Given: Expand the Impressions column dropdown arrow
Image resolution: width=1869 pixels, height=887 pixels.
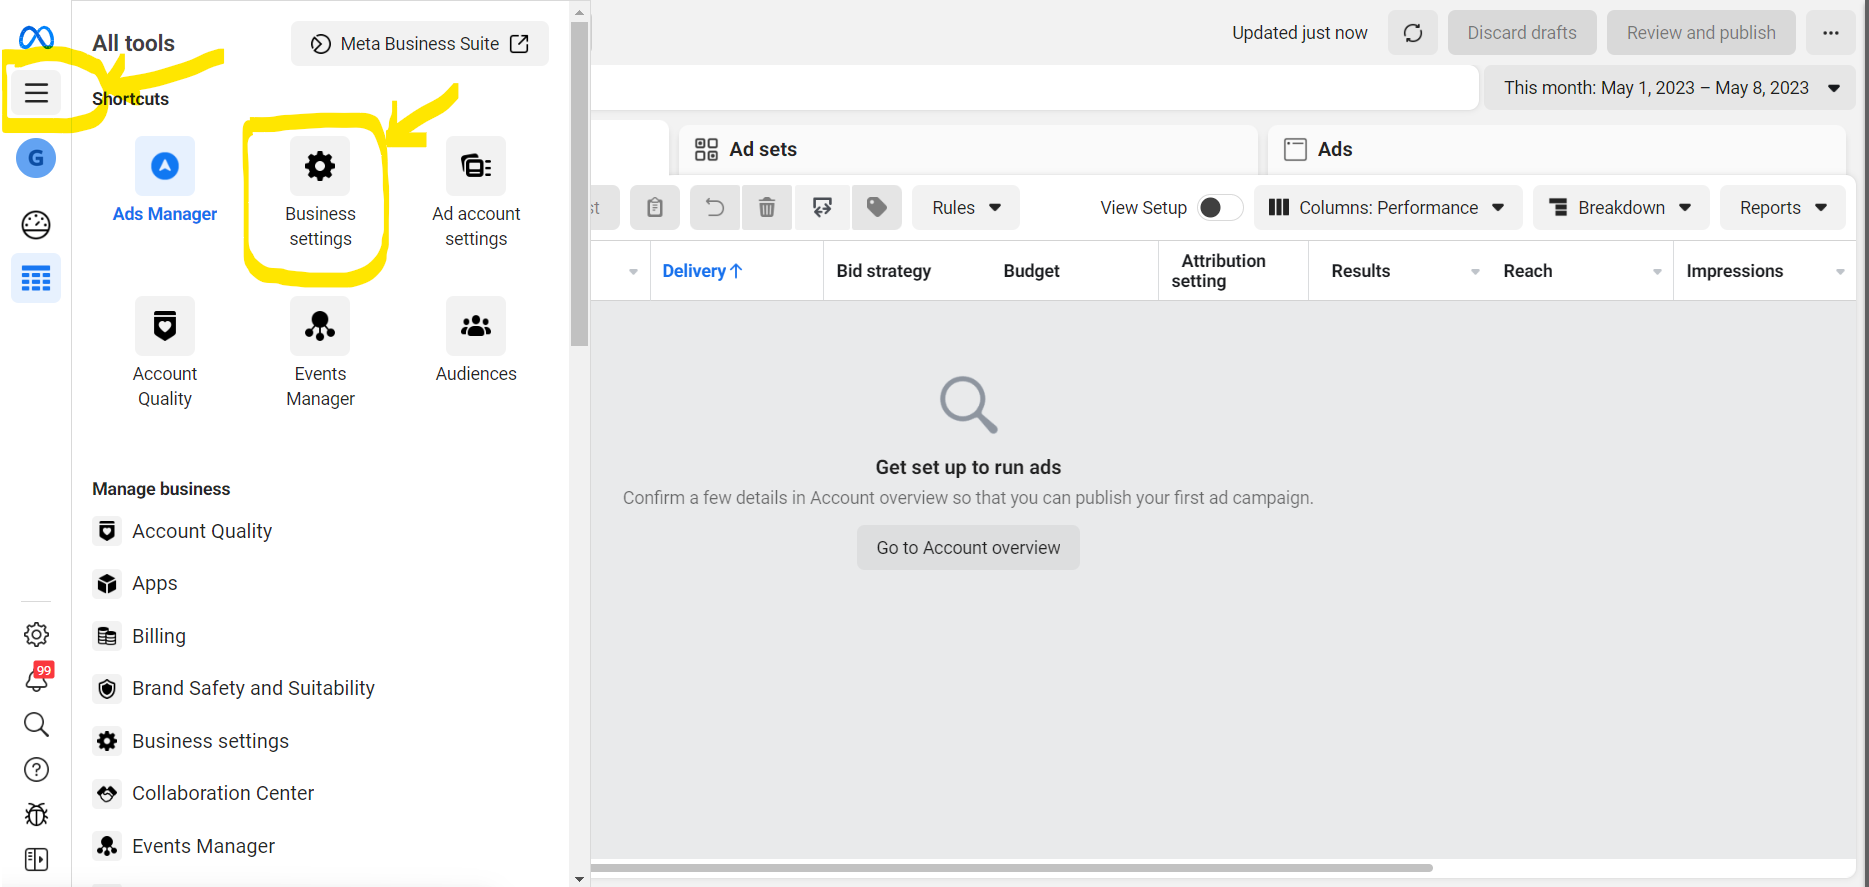Looking at the screenshot, I should [1840, 272].
